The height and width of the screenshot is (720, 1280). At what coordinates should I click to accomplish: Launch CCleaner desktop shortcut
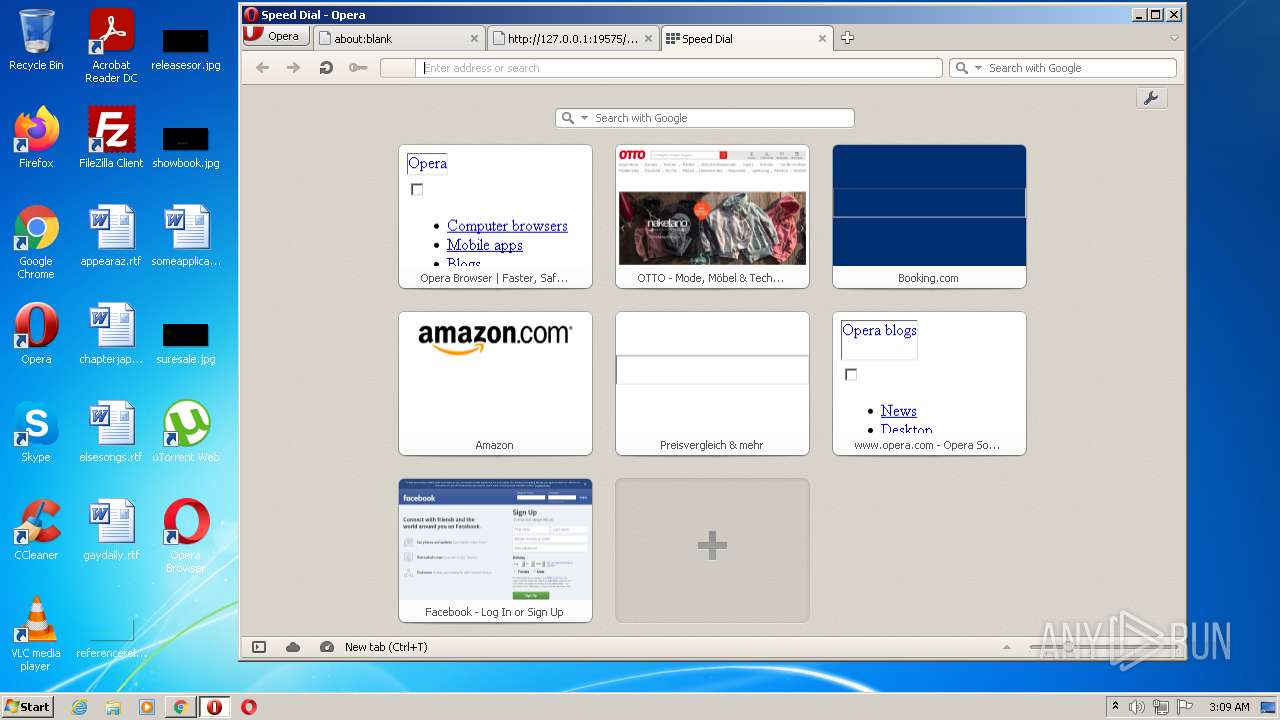click(36, 530)
